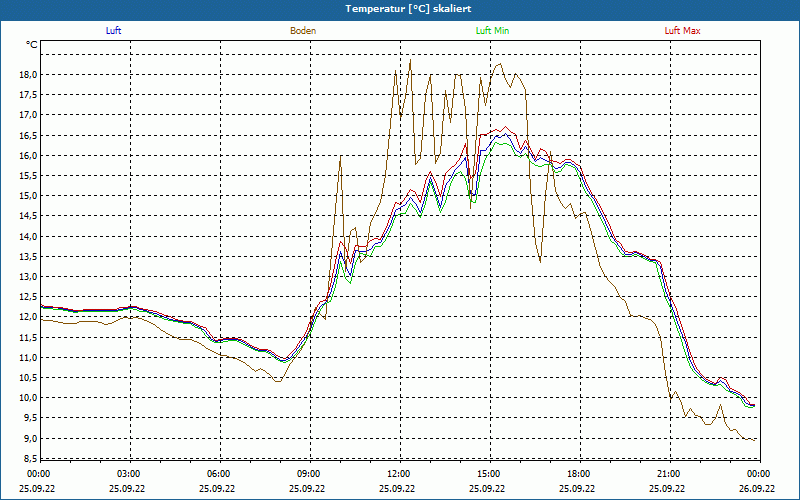Click the 03:00 time axis label
This screenshot has width=800, height=500.
(x=128, y=474)
